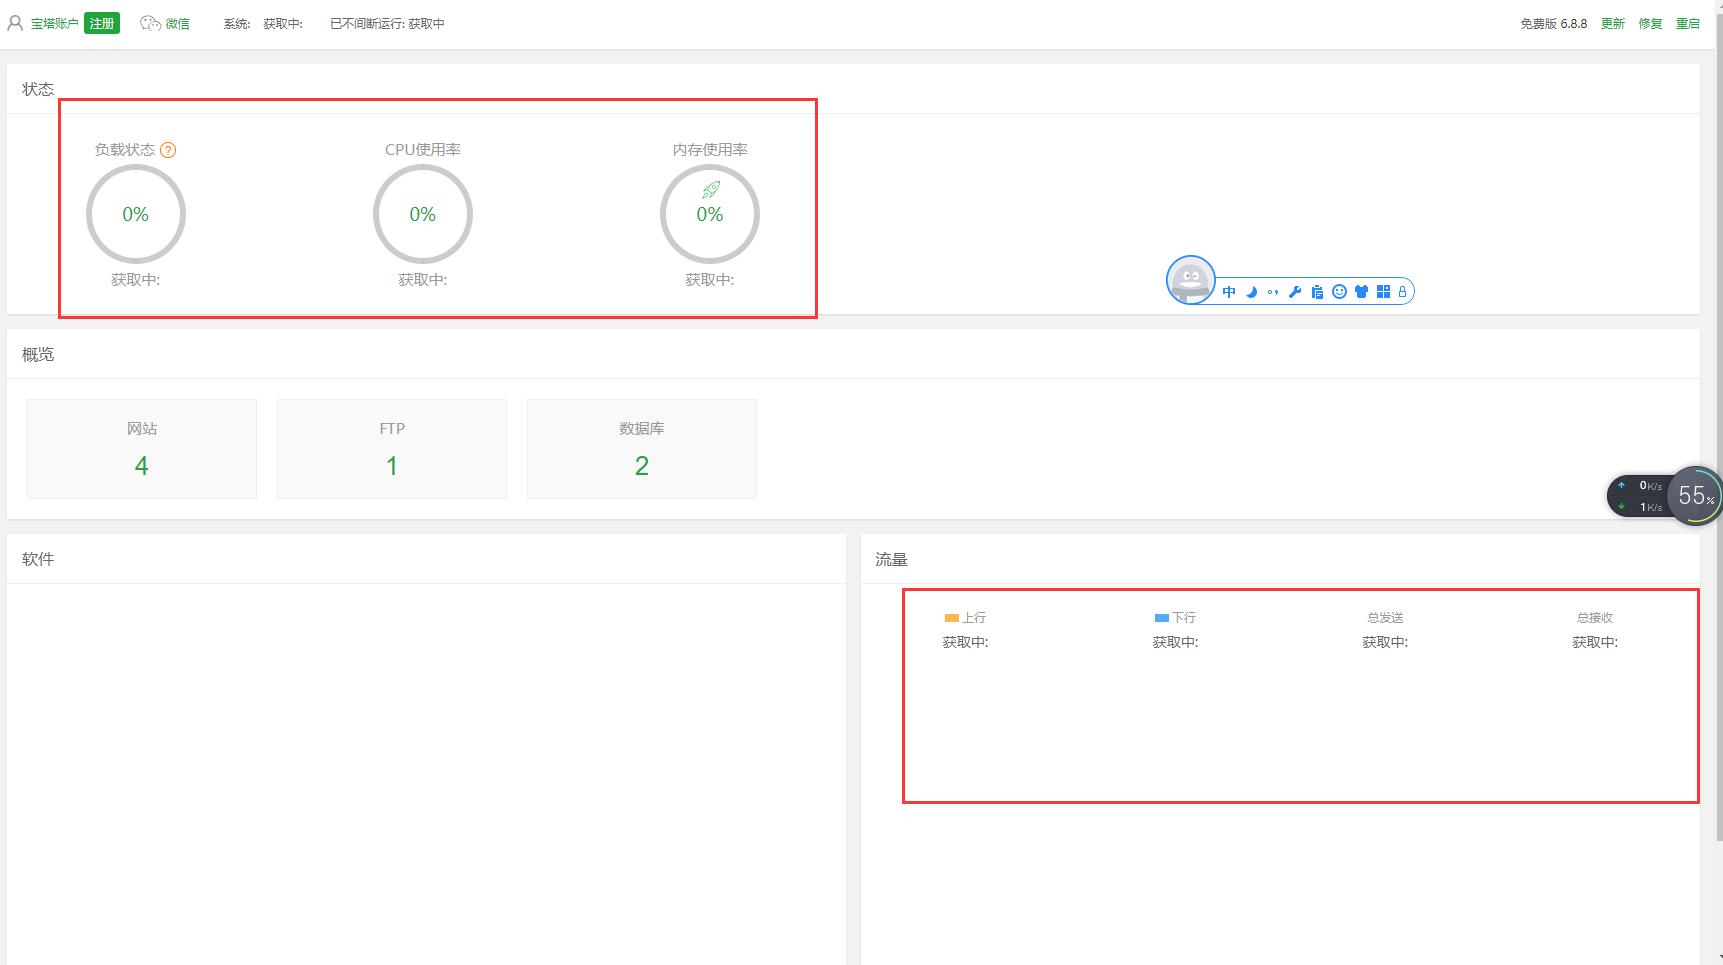
Task: Click the 55% floating speed ball
Action: point(1695,495)
